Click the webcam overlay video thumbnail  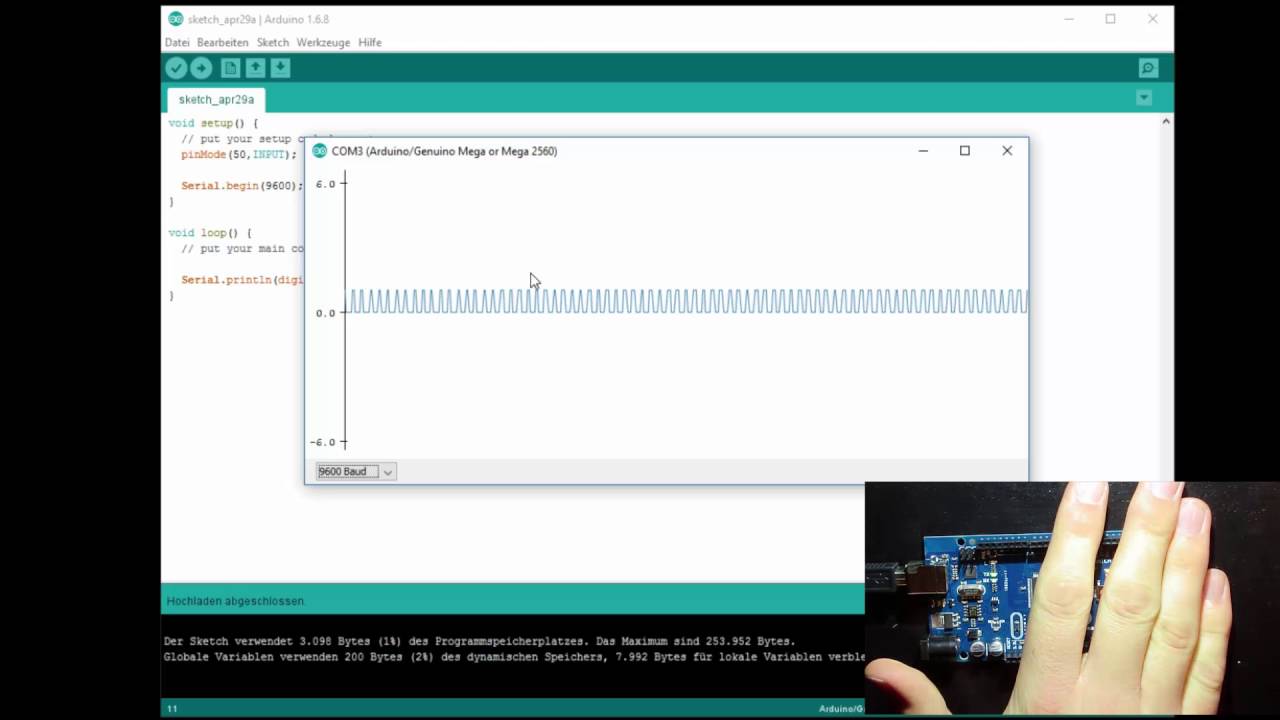1072,600
